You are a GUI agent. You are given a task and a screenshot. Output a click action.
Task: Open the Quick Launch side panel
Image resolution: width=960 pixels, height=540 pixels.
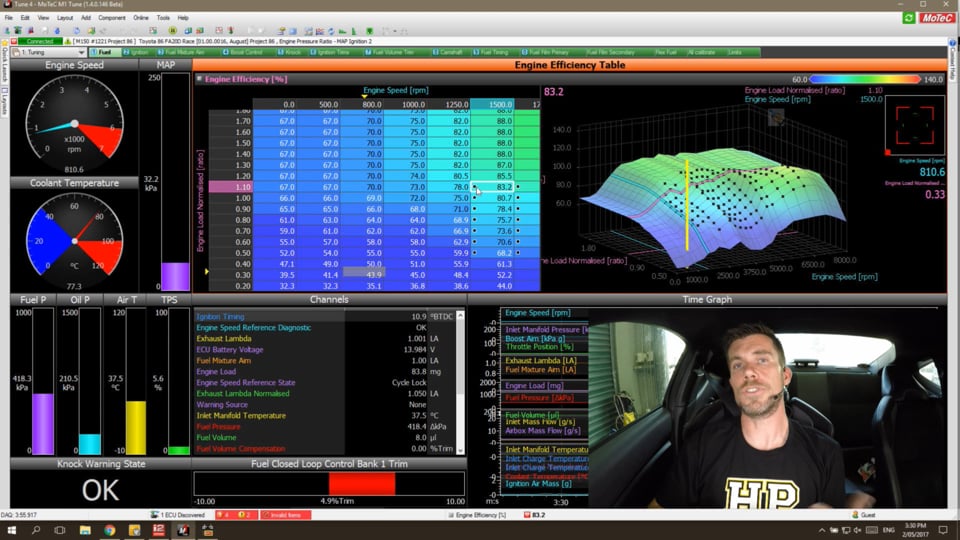[x=4, y=67]
